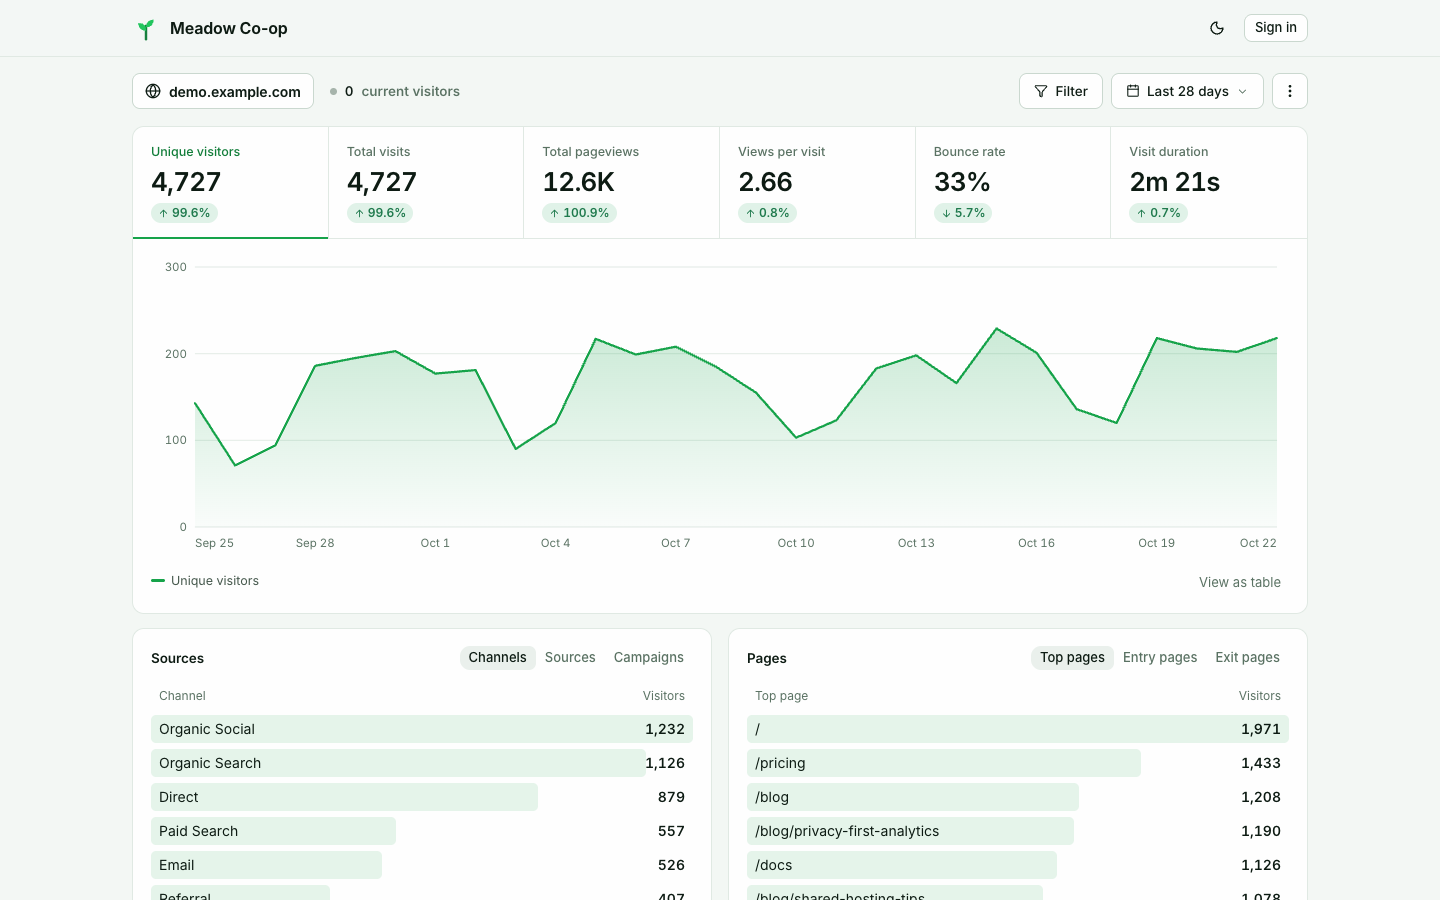Toggle the Unique visitors legend series
The height and width of the screenshot is (900, 1440).
(205, 581)
